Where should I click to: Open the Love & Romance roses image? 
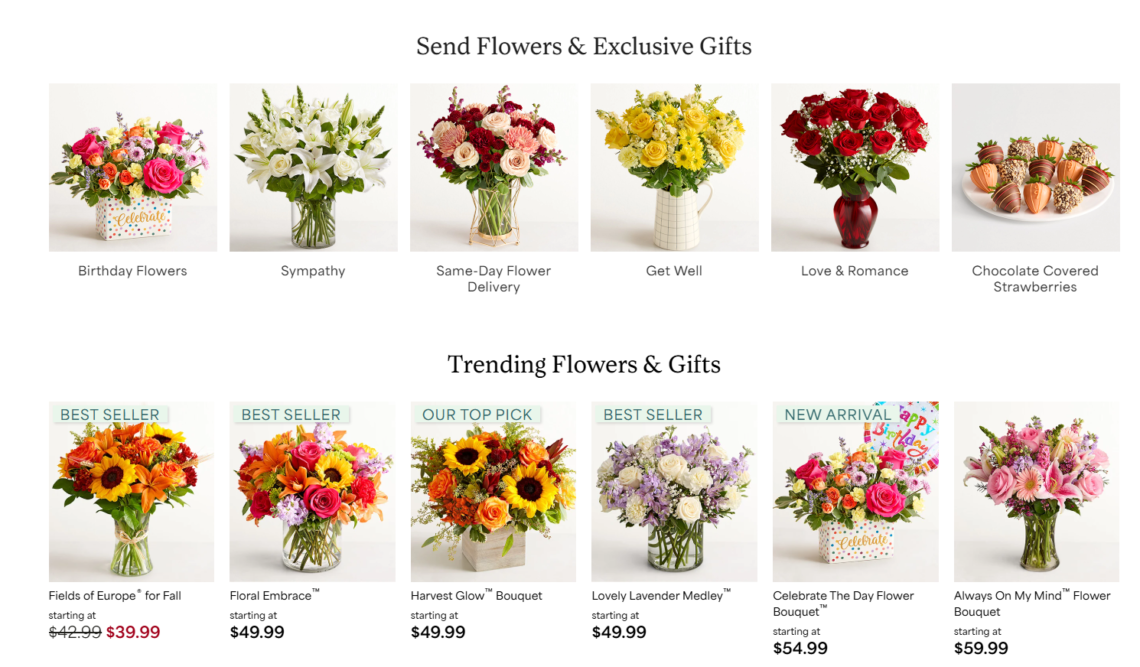point(855,167)
